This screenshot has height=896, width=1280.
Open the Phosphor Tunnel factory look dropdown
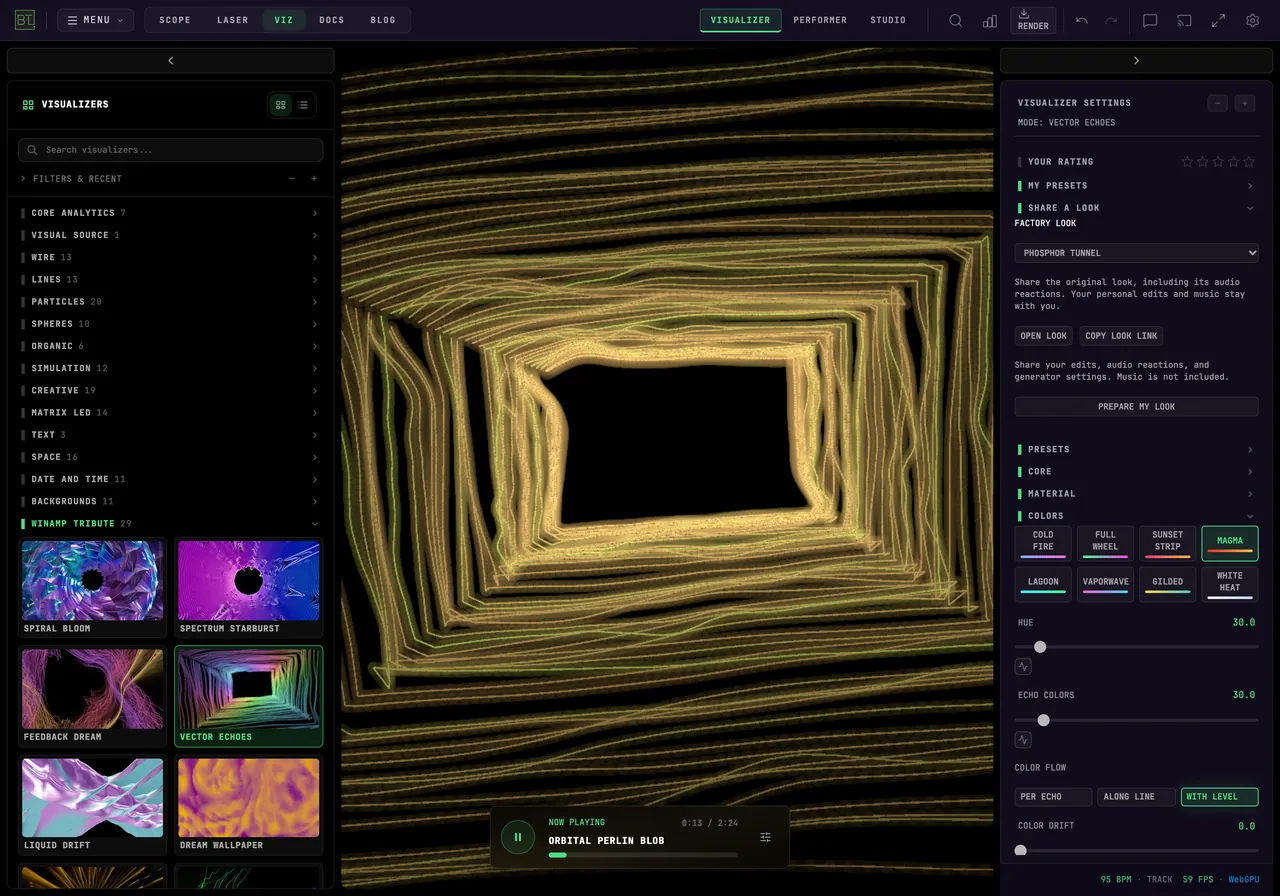coord(1136,253)
